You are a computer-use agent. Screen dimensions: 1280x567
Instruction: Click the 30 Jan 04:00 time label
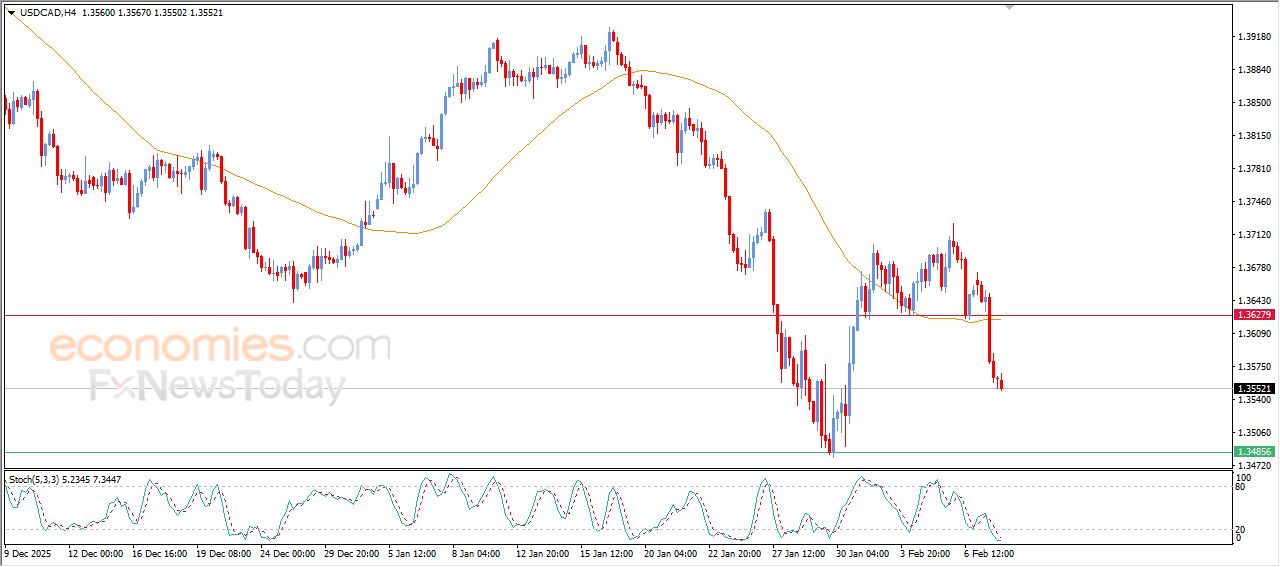[863, 552]
